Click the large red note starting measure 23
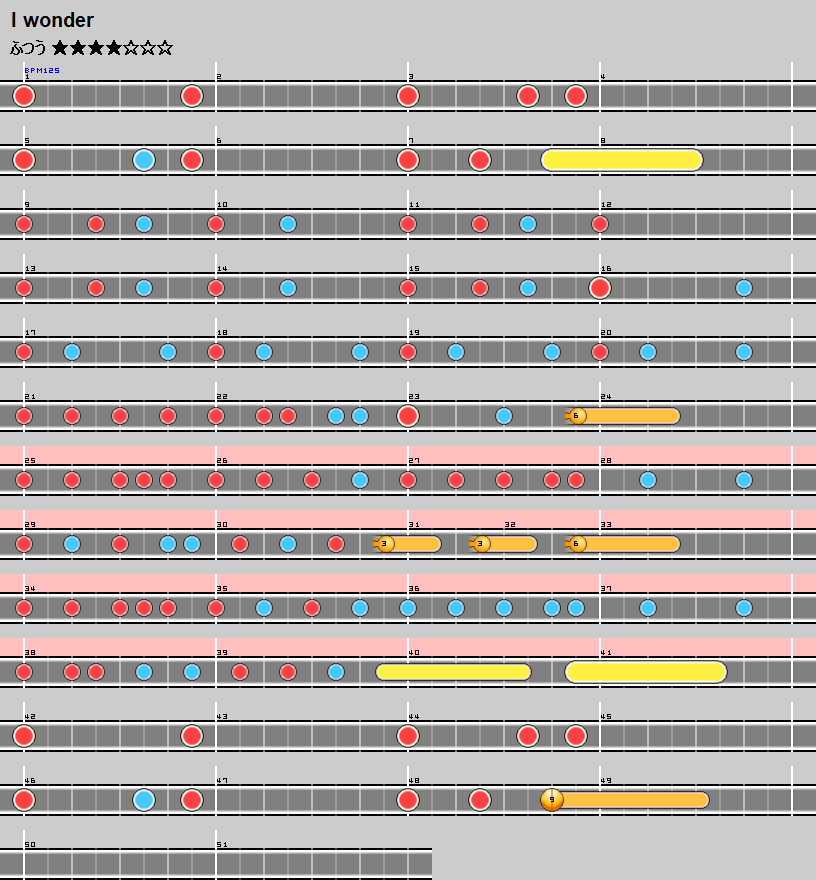 408,416
